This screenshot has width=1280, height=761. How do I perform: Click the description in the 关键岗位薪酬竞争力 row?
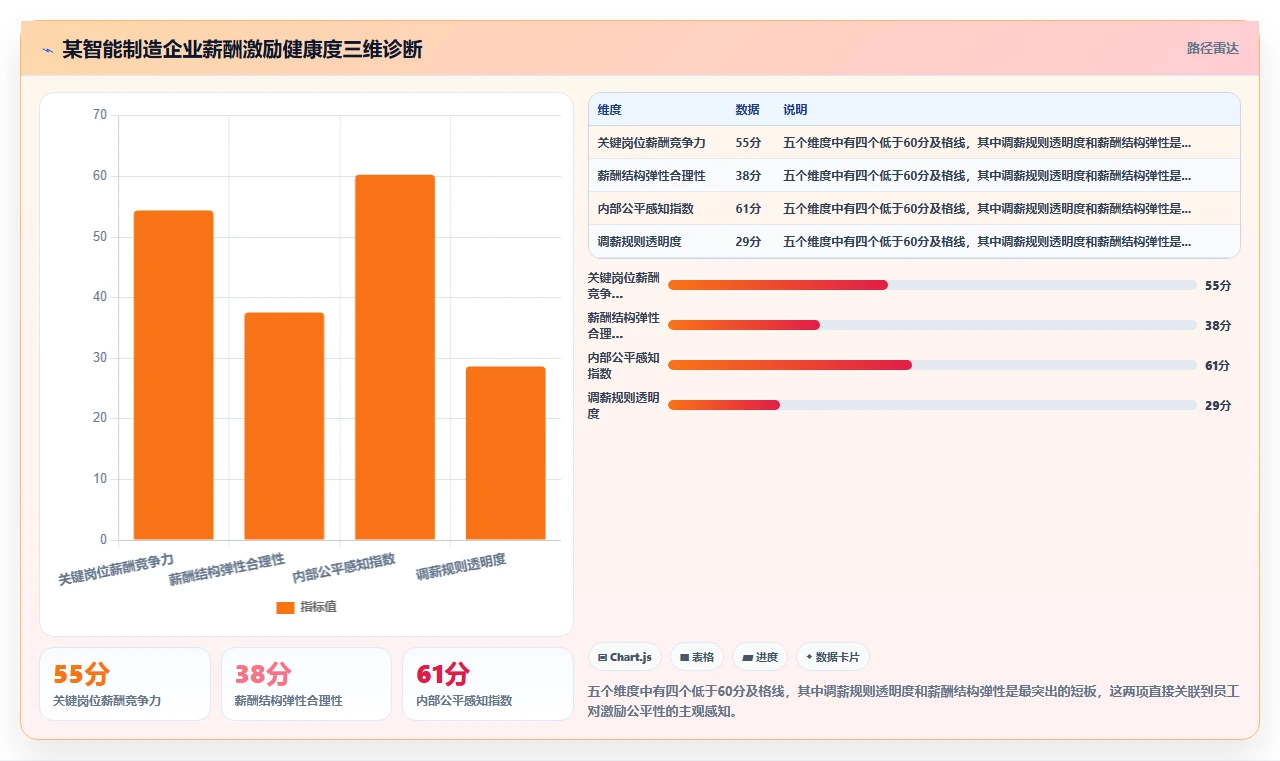(987, 142)
